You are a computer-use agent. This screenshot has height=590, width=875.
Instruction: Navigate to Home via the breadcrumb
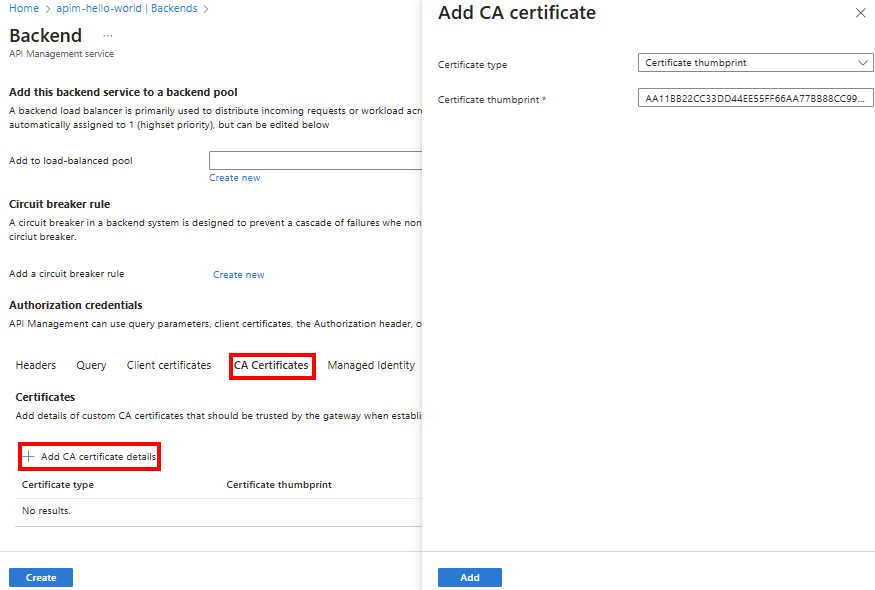click(23, 8)
